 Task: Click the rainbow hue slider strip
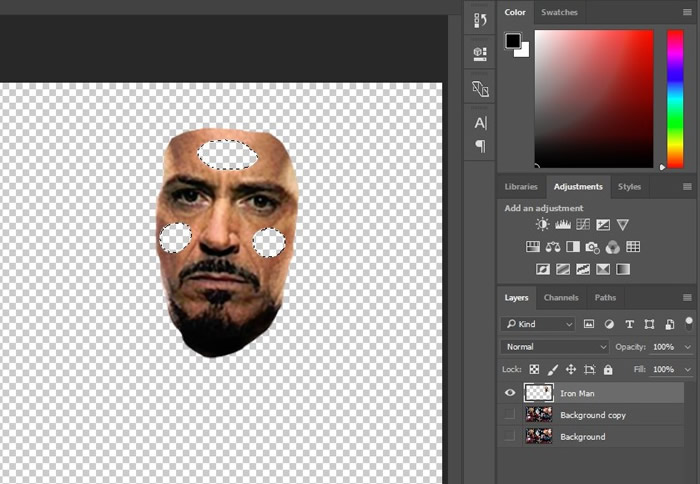pos(675,99)
